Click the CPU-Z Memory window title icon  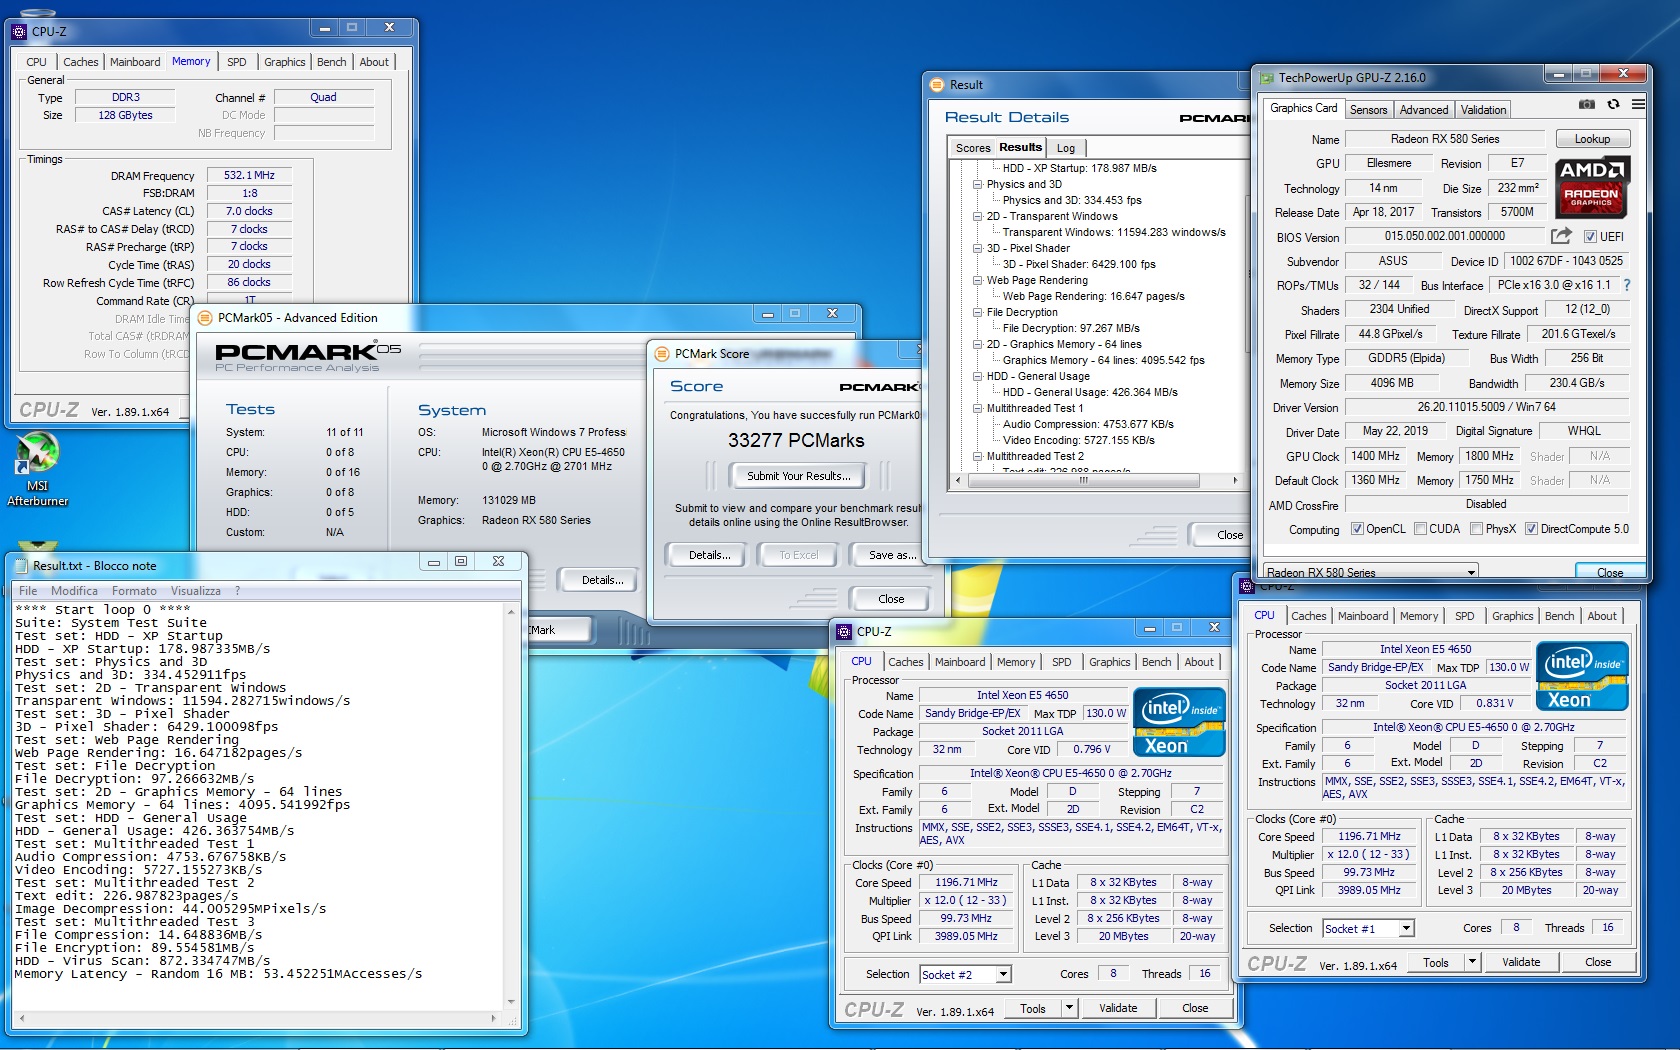tap(19, 31)
